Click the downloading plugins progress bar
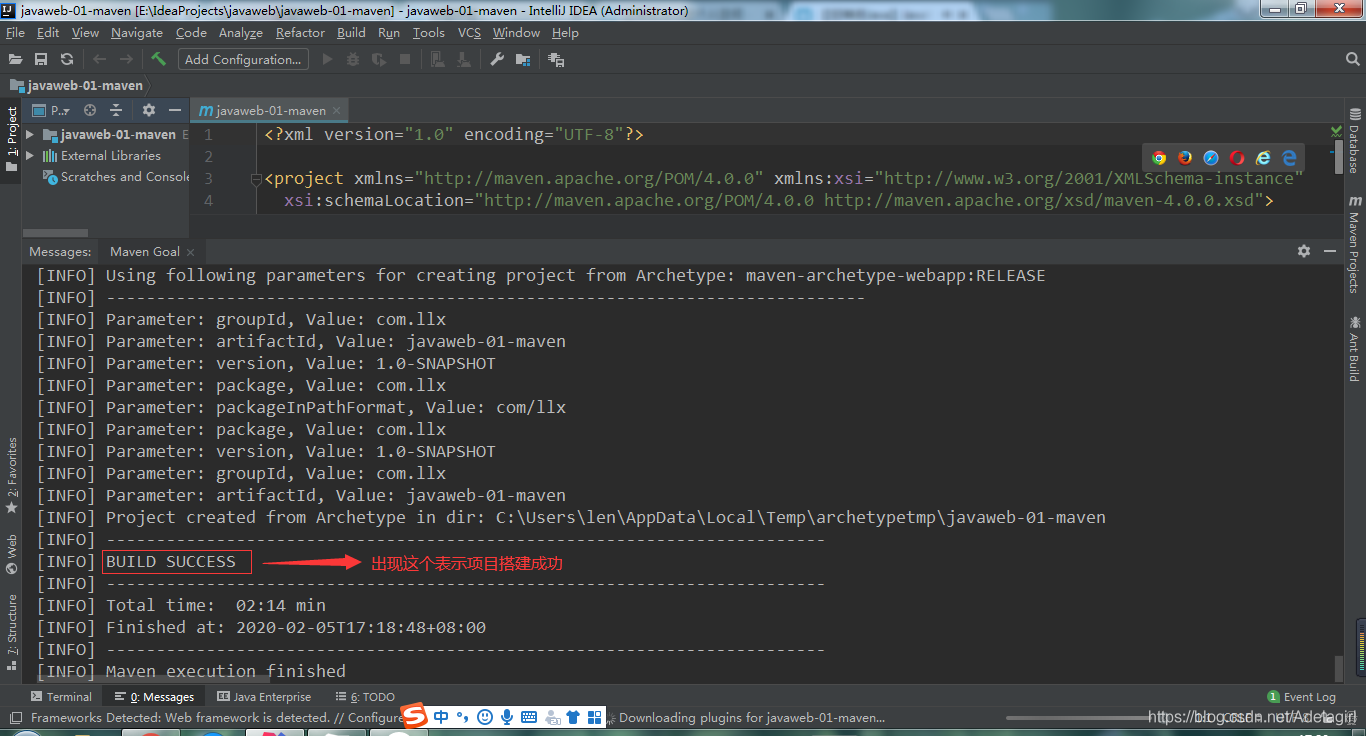The width and height of the screenshot is (1366, 736). click(1078, 717)
